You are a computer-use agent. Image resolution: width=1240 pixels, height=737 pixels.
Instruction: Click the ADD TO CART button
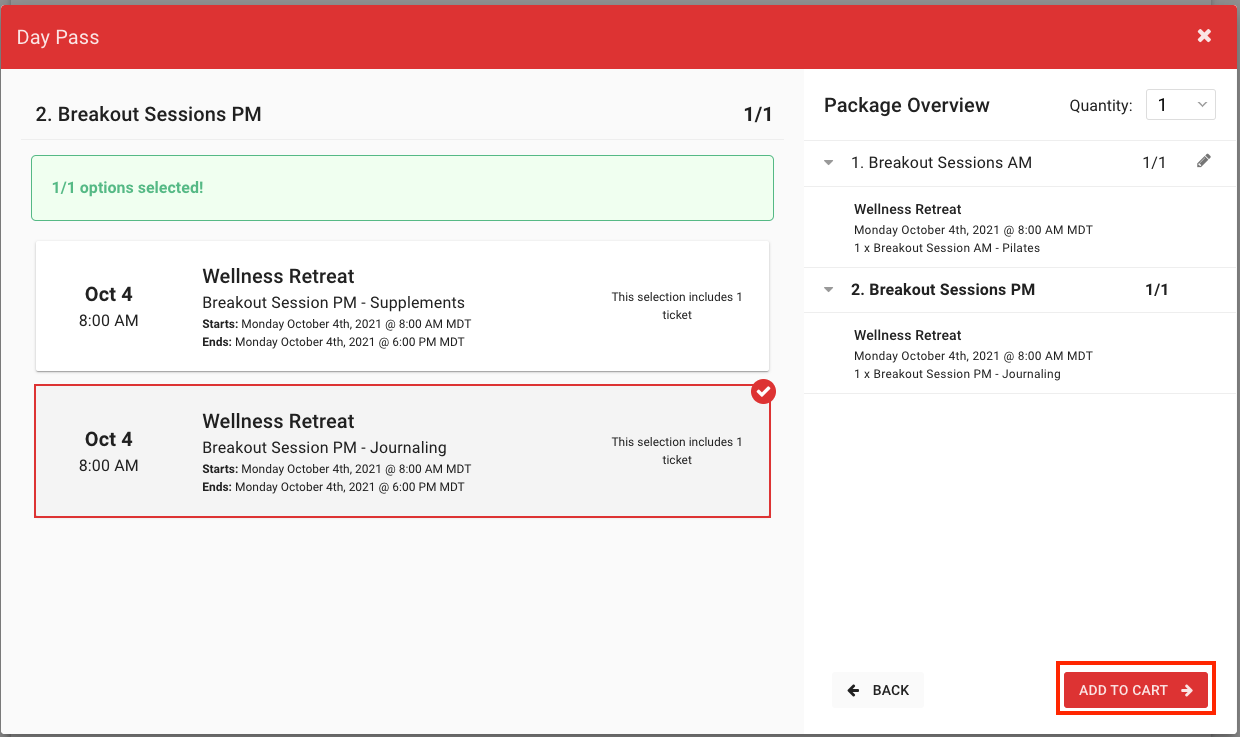click(1136, 690)
